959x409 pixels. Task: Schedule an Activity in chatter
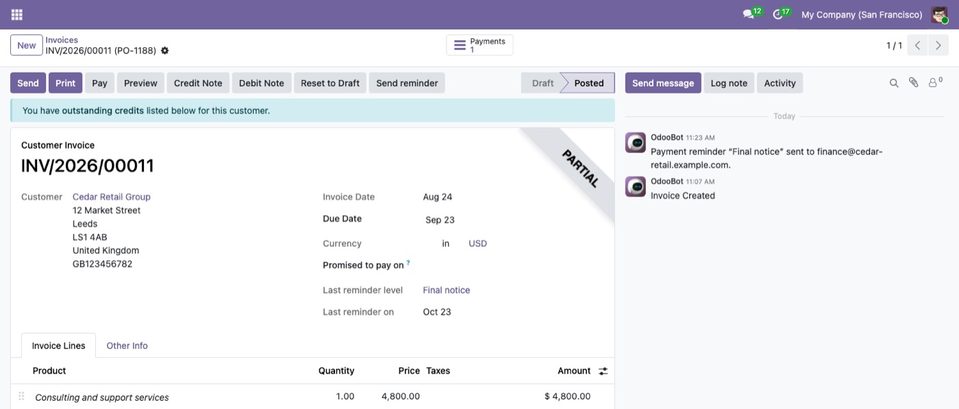click(x=780, y=83)
